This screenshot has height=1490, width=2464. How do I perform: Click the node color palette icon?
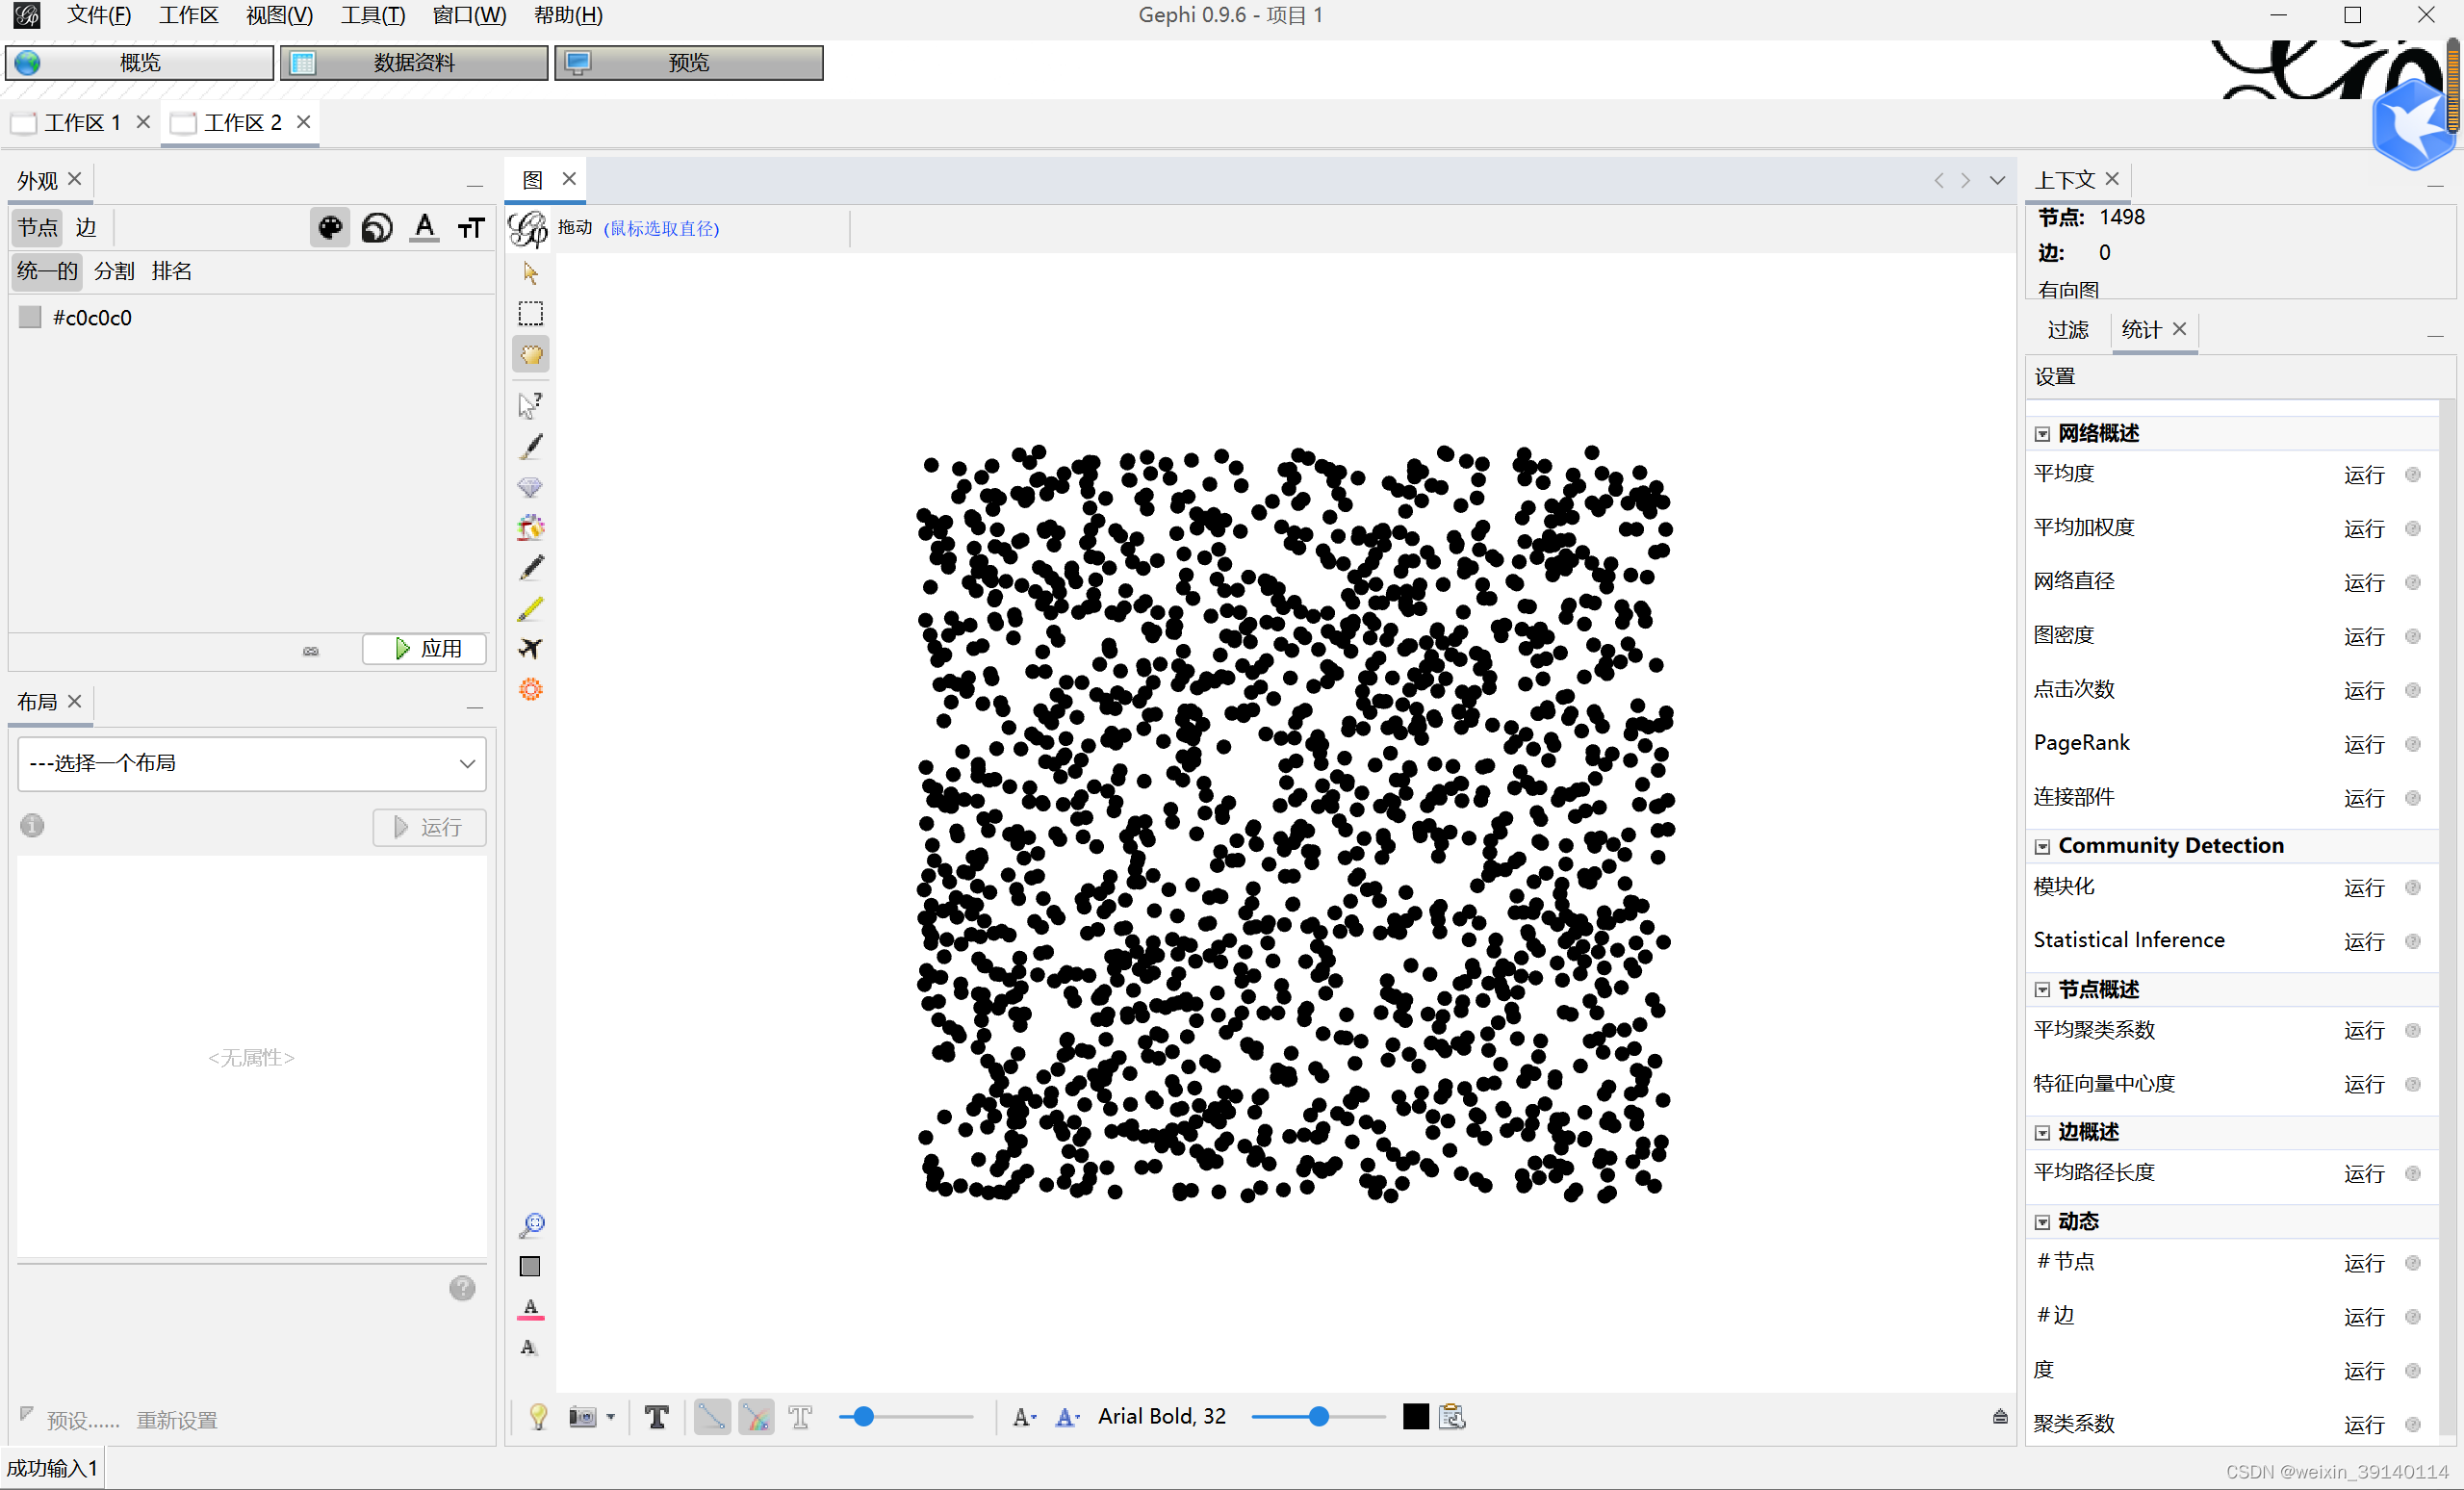[330, 228]
